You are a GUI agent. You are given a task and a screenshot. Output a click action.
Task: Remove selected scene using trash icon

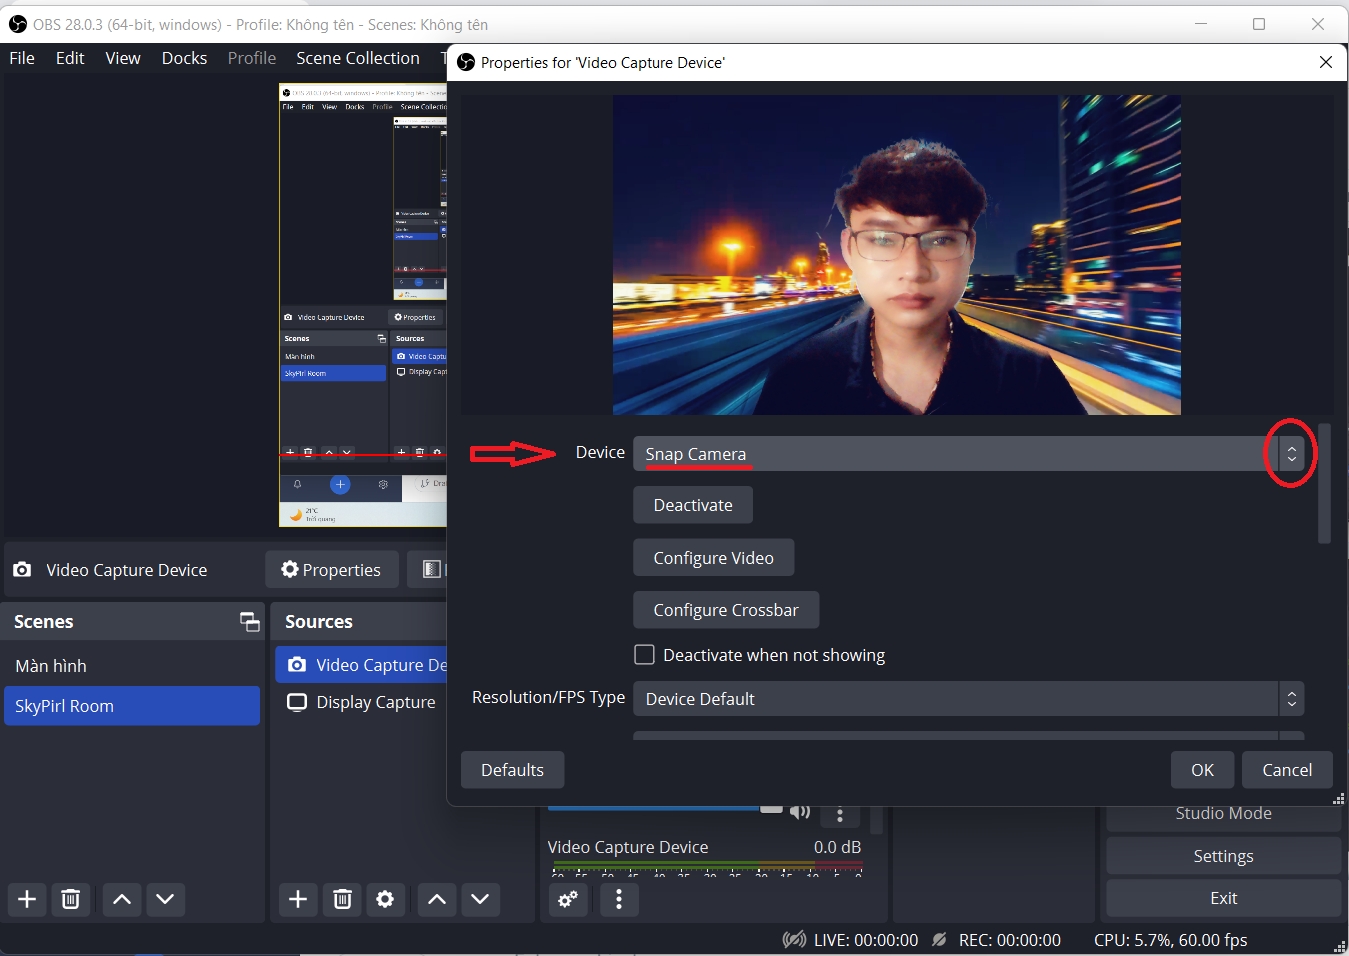70,899
